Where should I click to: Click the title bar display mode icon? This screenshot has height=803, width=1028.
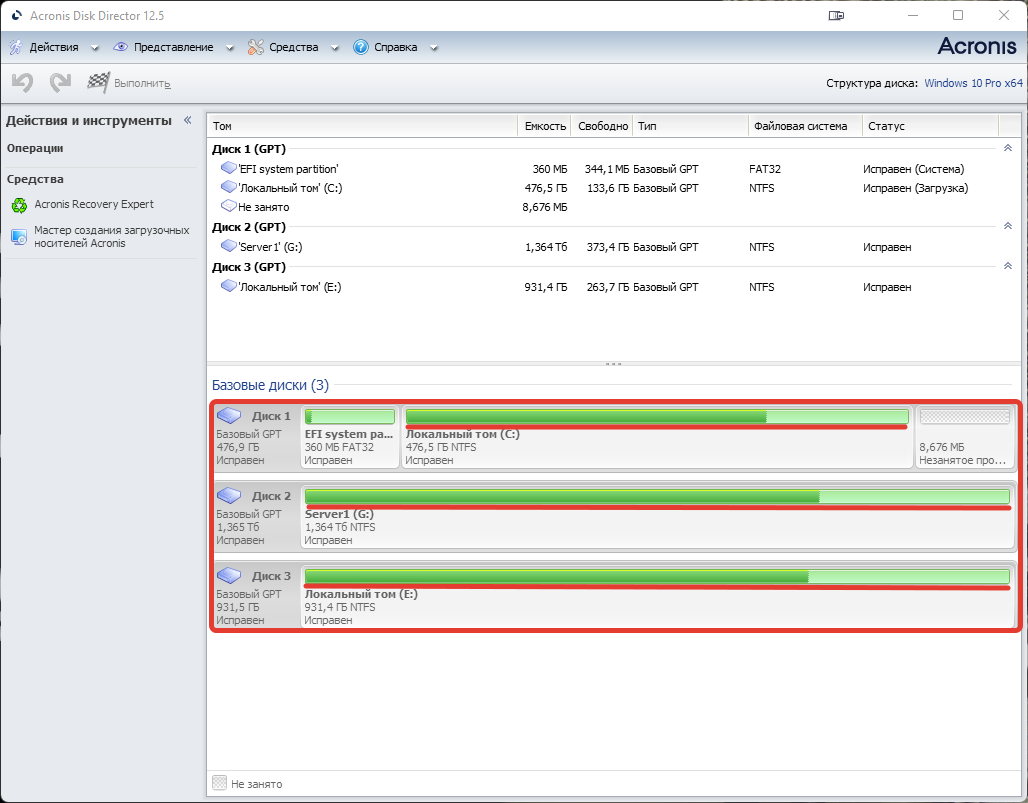coord(836,15)
